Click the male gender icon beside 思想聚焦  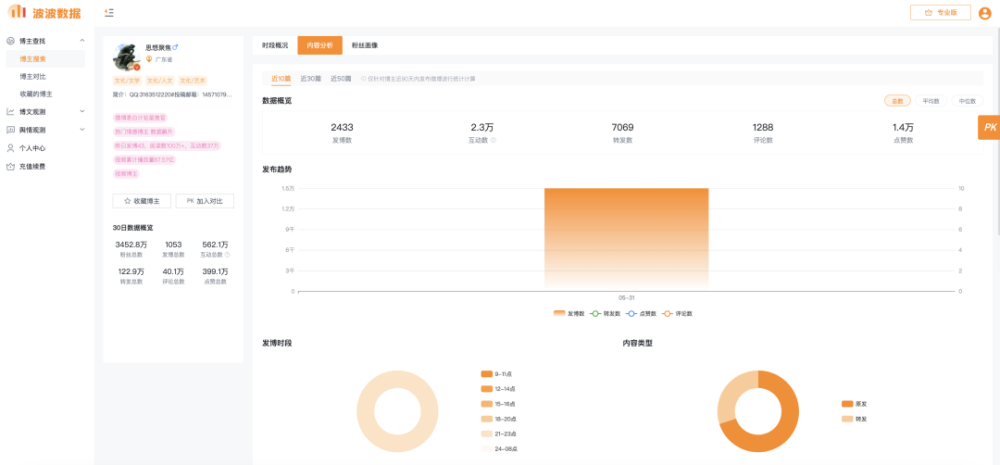click(175, 47)
